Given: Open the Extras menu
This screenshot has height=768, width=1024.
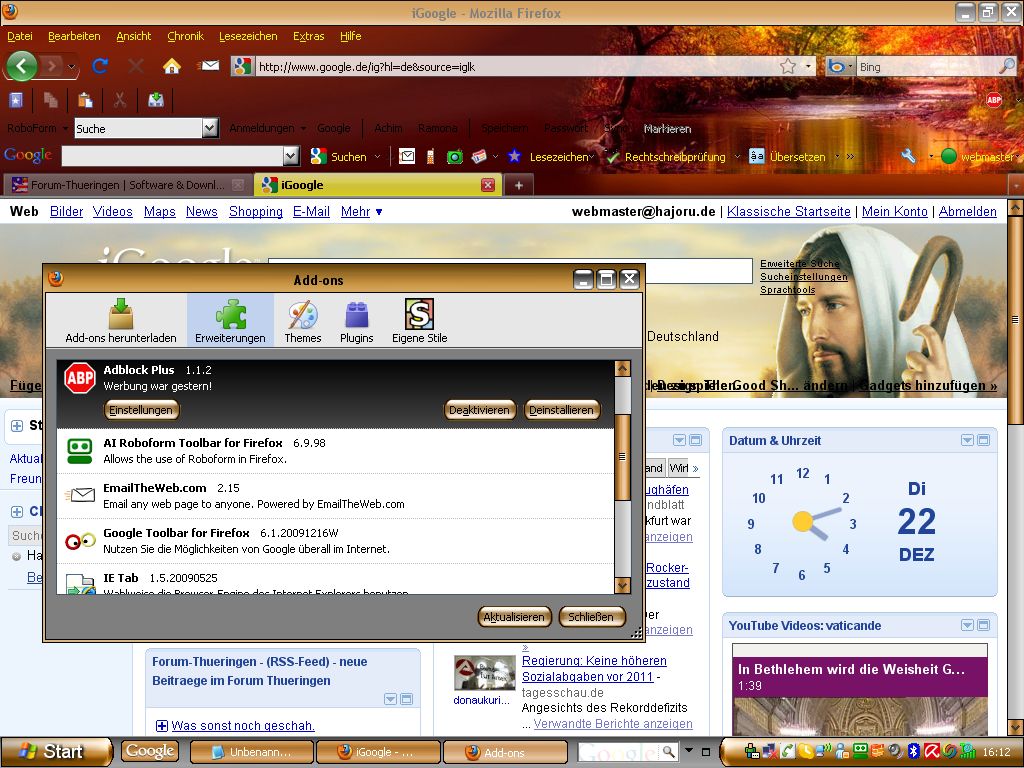Looking at the screenshot, I should (x=308, y=36).
